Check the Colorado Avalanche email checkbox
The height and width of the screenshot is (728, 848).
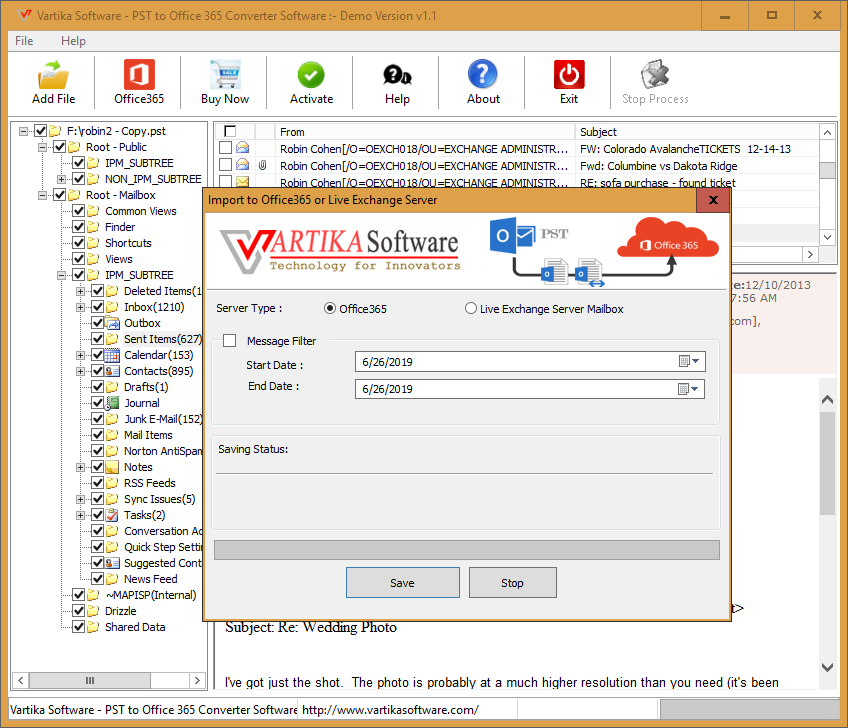(x=226, y=148)
